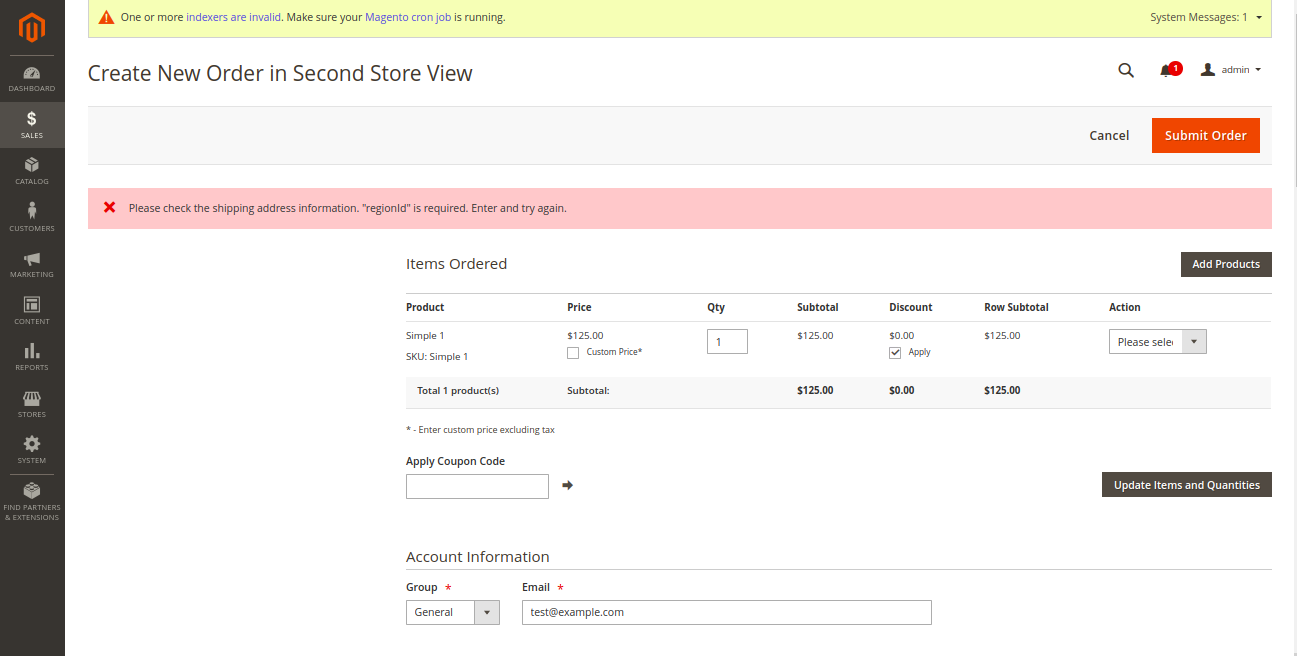This screenshot has width=1297, height=656.
Task: Open the Action 'Please select' dropdown
Action: [1158, 342]
